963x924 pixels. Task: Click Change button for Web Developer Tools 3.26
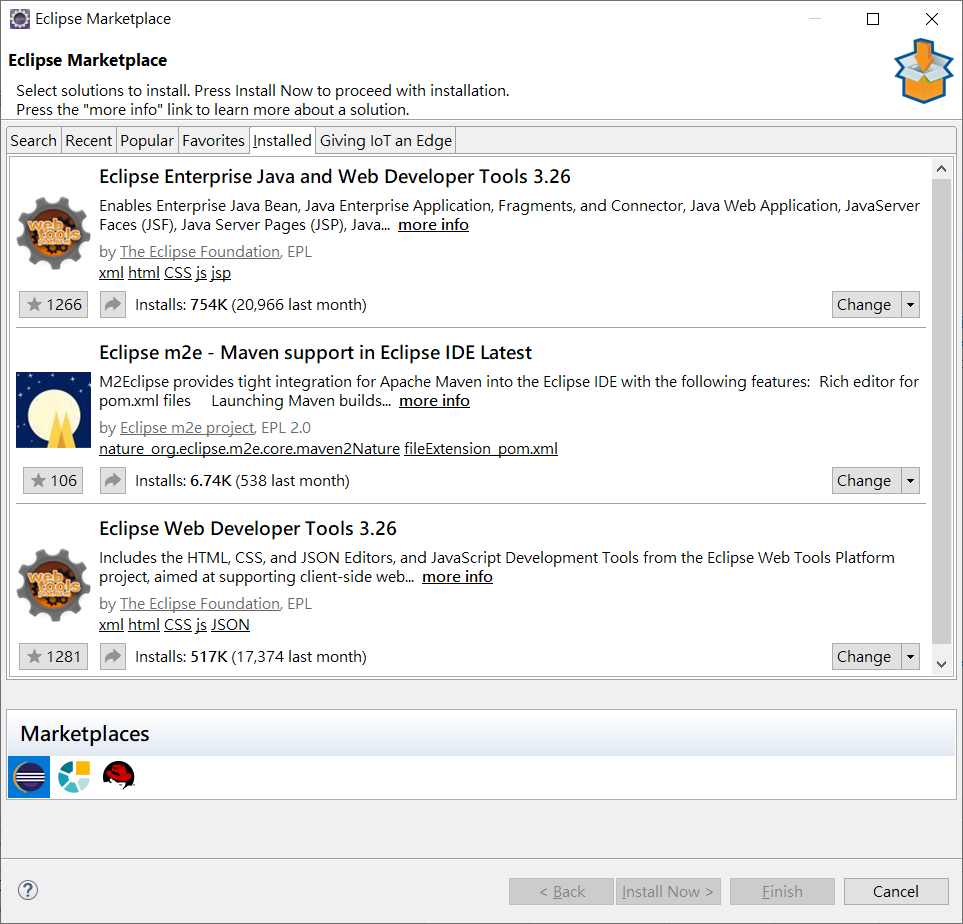tap(866, 657)
